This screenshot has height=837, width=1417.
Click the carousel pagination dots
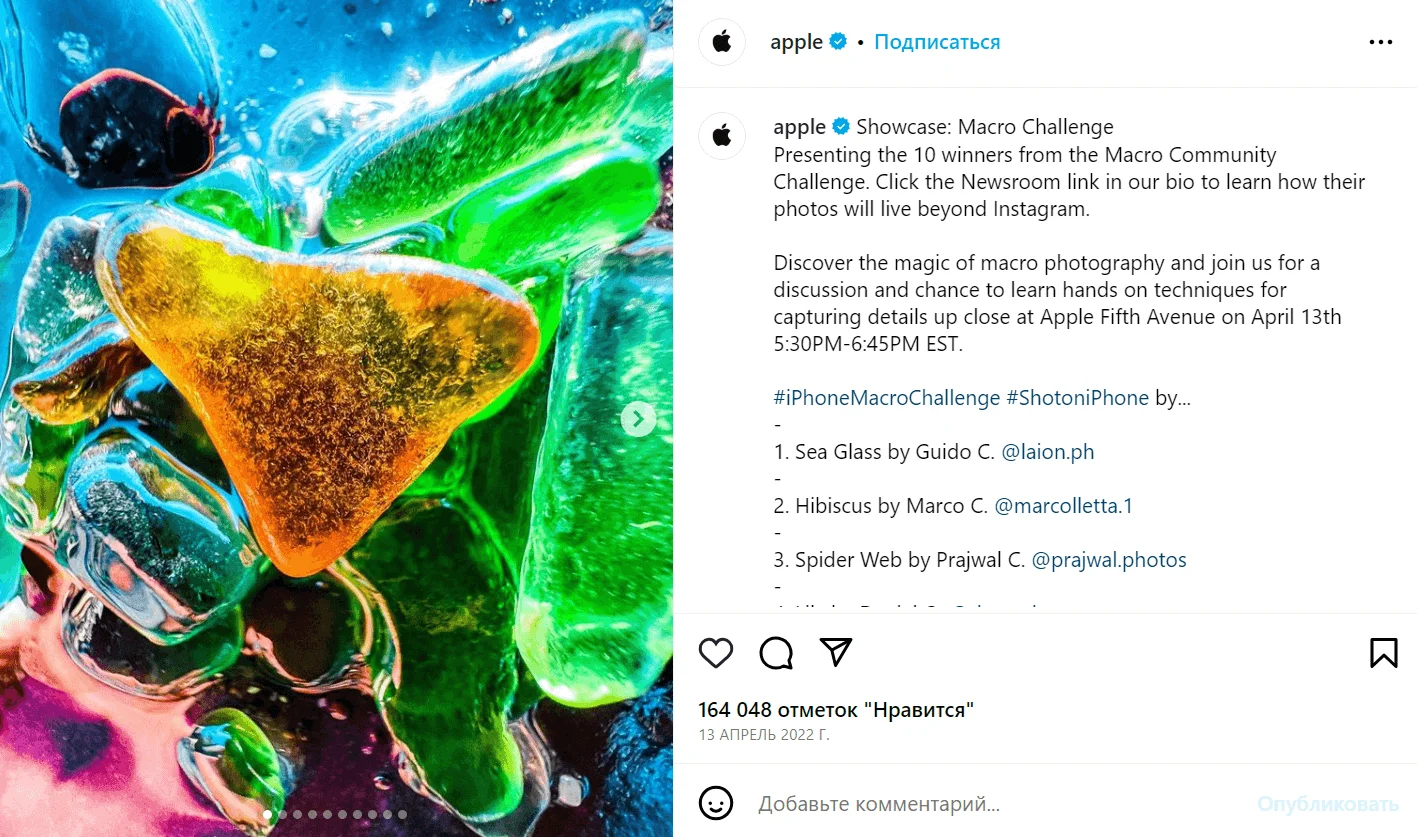coord(335,815)
